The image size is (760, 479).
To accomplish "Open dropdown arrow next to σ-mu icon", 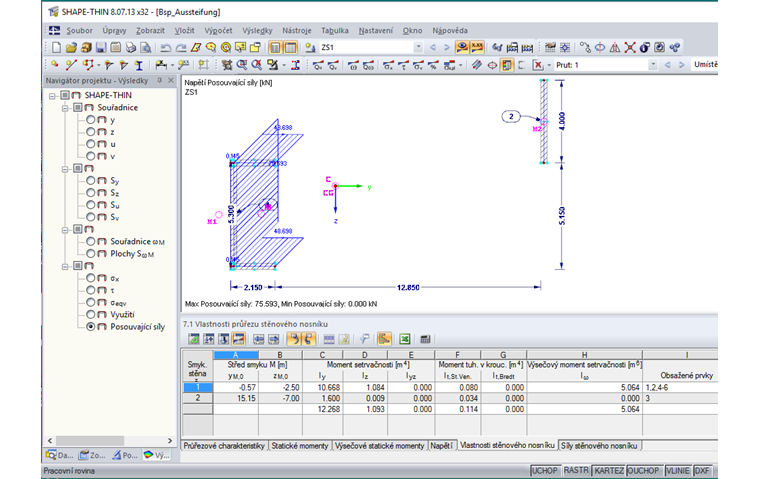I will [x=460, y=65].
